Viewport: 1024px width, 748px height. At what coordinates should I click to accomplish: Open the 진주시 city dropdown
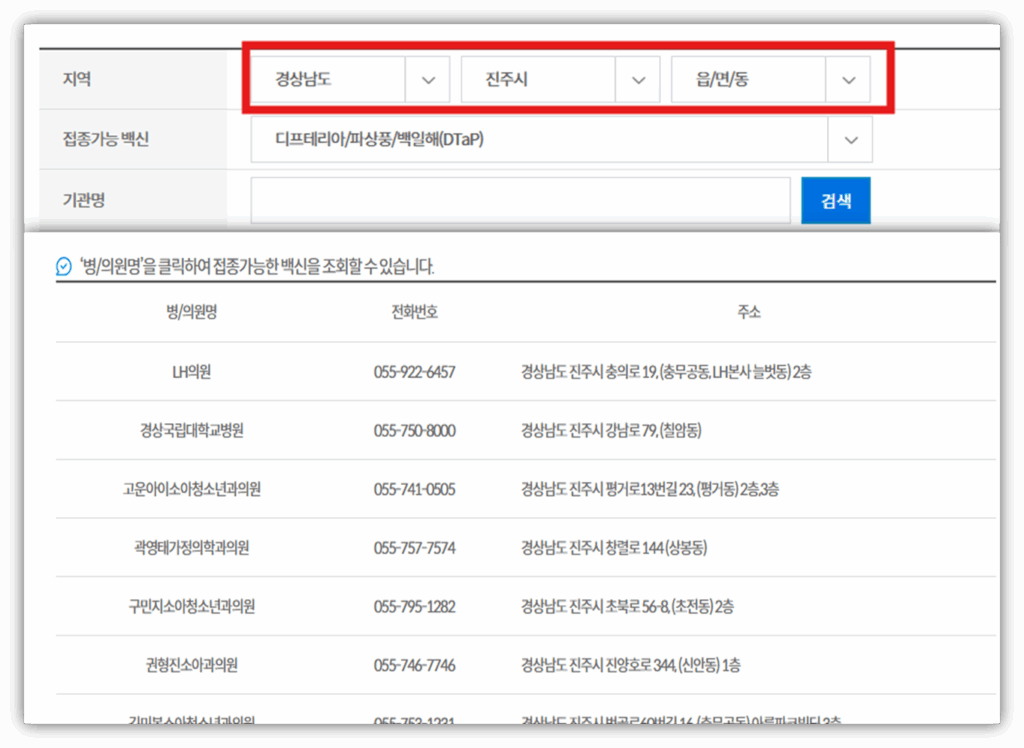click(560, 80)
